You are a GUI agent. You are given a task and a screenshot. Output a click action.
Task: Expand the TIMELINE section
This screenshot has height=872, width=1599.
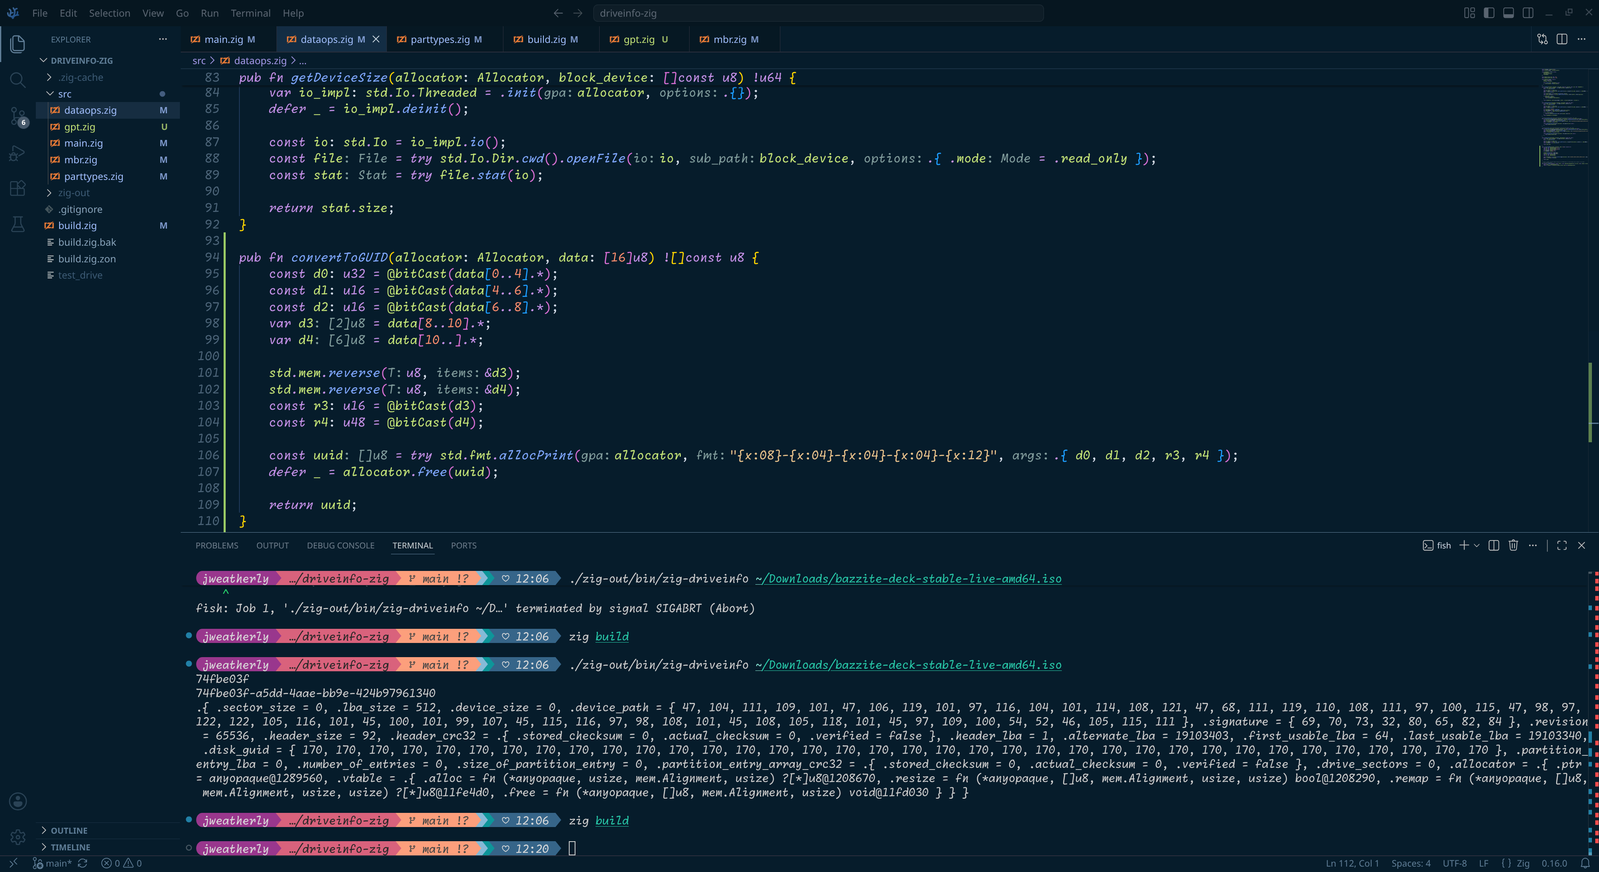tap(110, 847)
